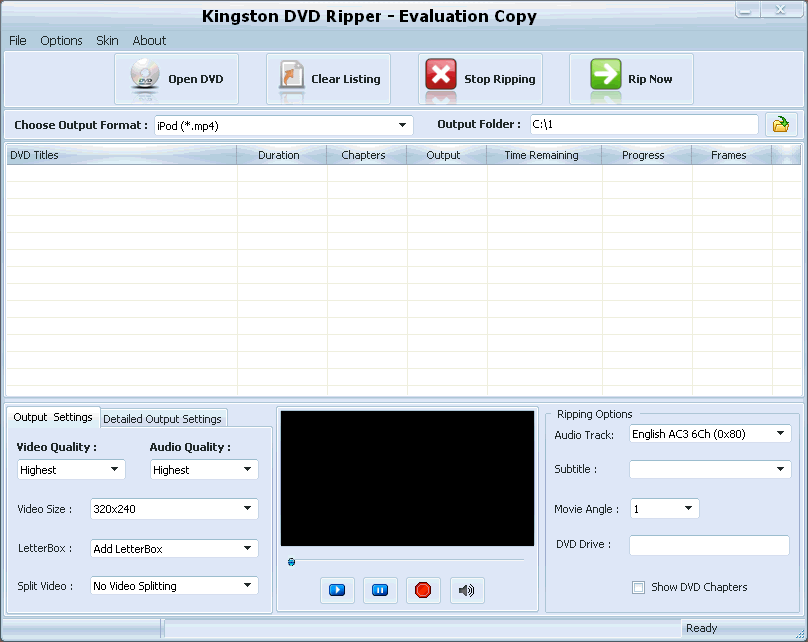This screenshot has width=808, height=642.
Task: Click the Progress column header
Action: click(x=646, y=155)
